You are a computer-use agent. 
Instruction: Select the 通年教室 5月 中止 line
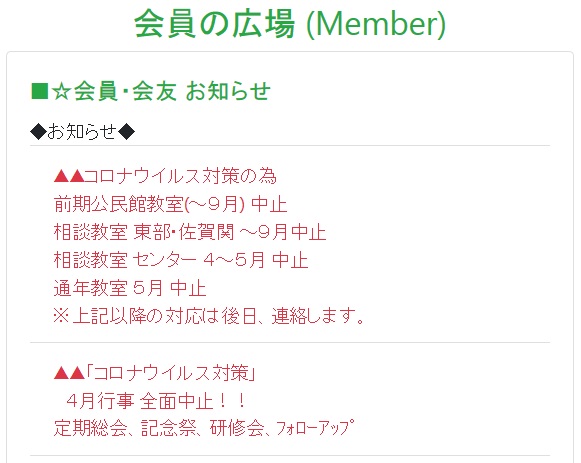click(x=130, y=288)
